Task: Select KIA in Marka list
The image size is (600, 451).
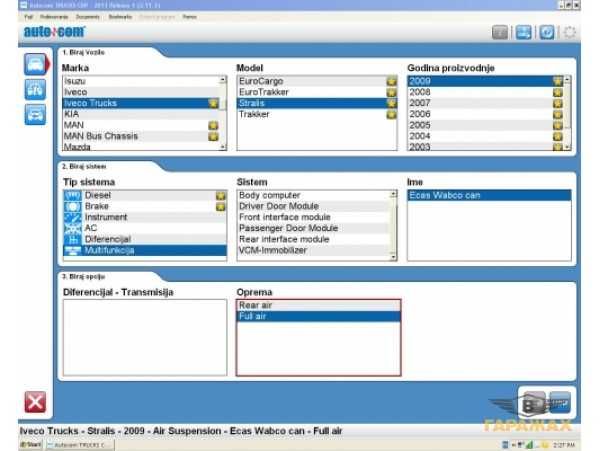Action: pyautogui.click(x=141, y=114)
